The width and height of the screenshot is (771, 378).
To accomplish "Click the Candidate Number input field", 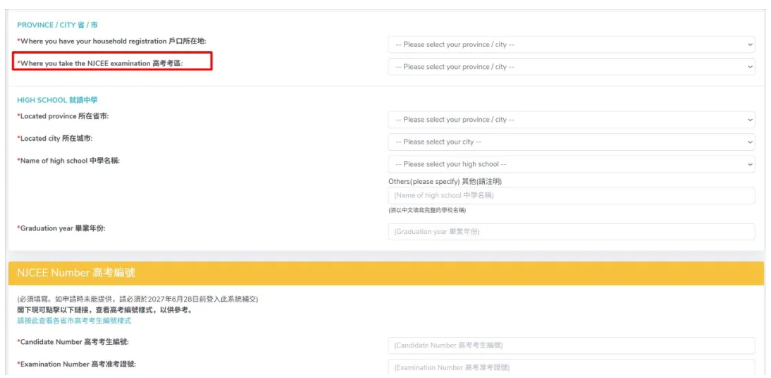I will (x=571, y=346).
